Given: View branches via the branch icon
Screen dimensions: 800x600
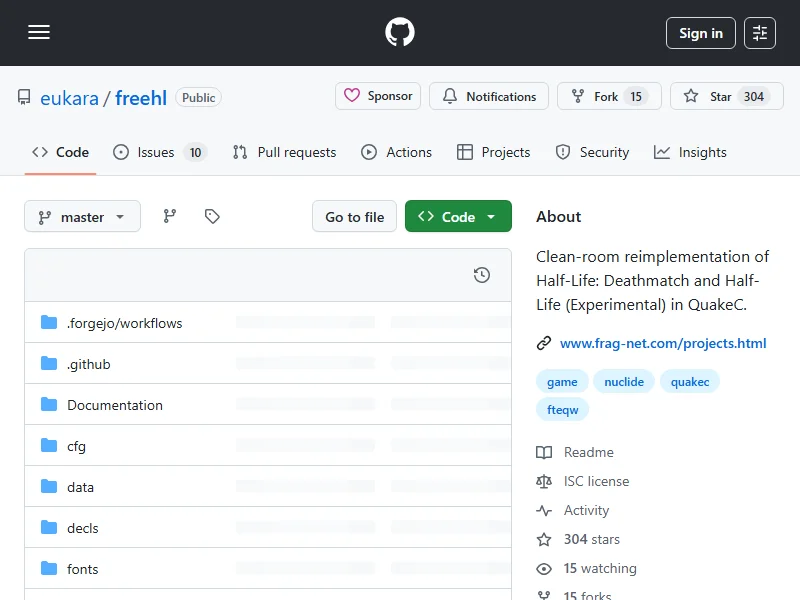Looking at the screenshot, I should click(170, 216).
